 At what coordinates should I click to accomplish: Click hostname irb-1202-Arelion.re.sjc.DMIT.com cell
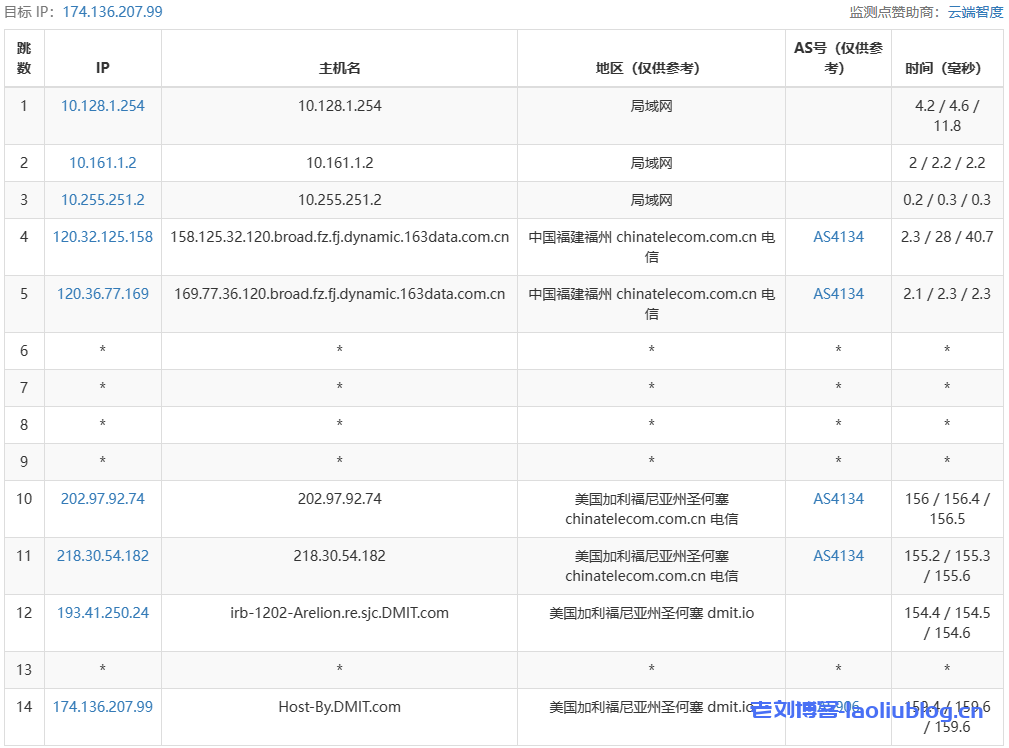[x=339, y=612]
